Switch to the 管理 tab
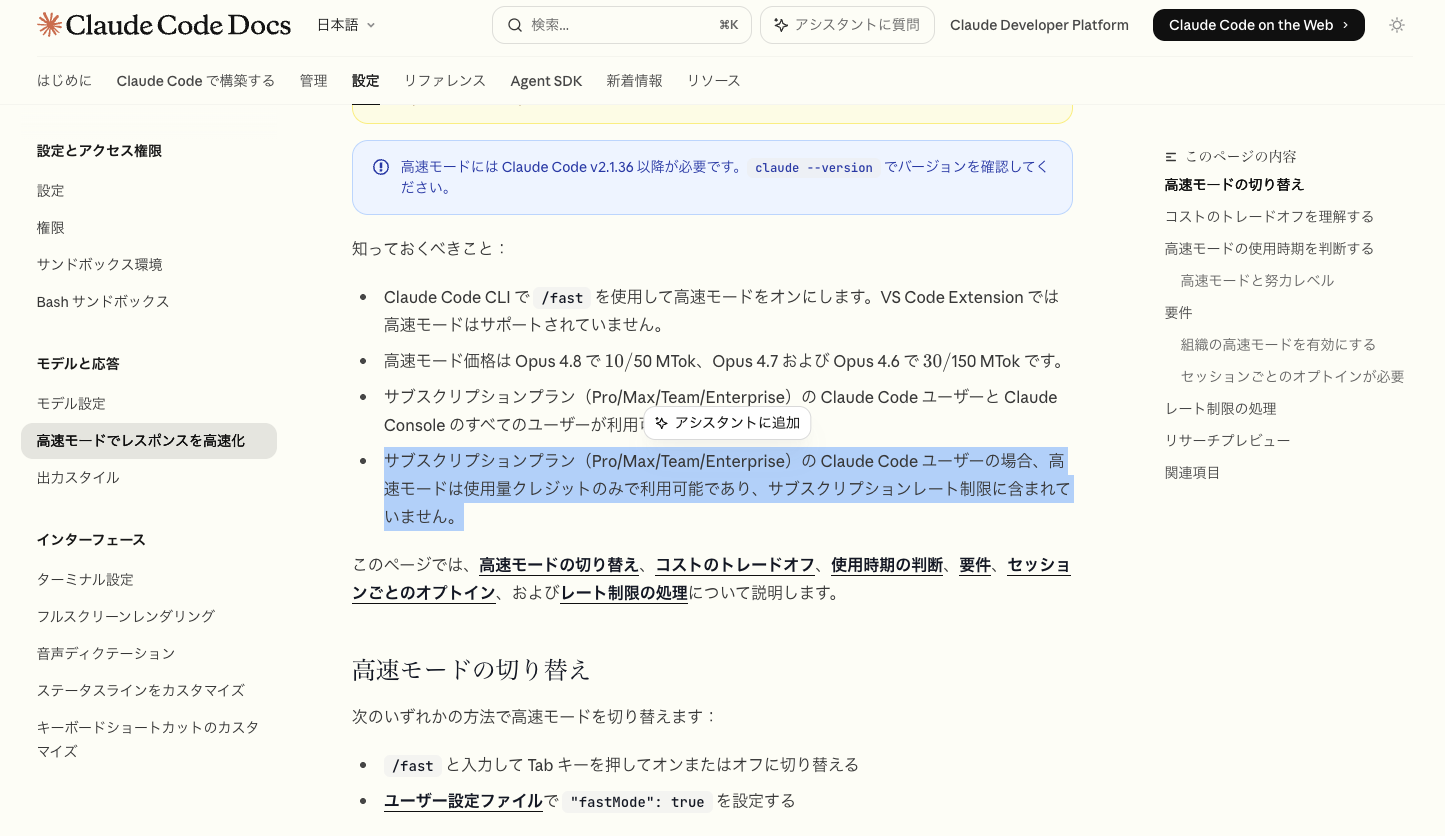 [x=313, y=81]
